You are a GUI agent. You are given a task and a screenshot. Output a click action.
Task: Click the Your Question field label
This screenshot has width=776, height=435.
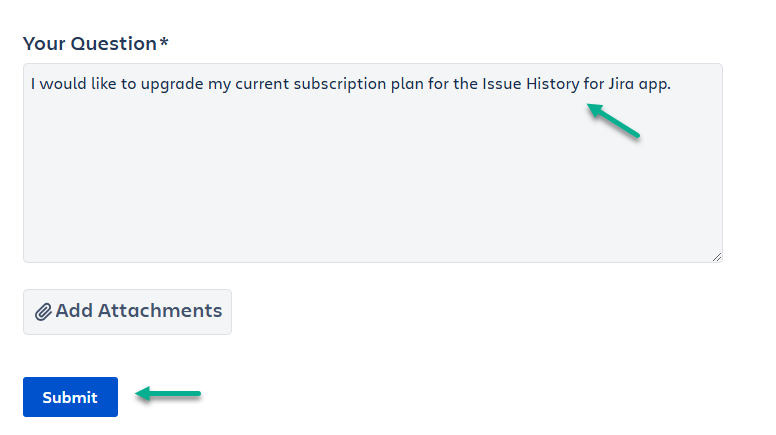[x=90, y=43]
